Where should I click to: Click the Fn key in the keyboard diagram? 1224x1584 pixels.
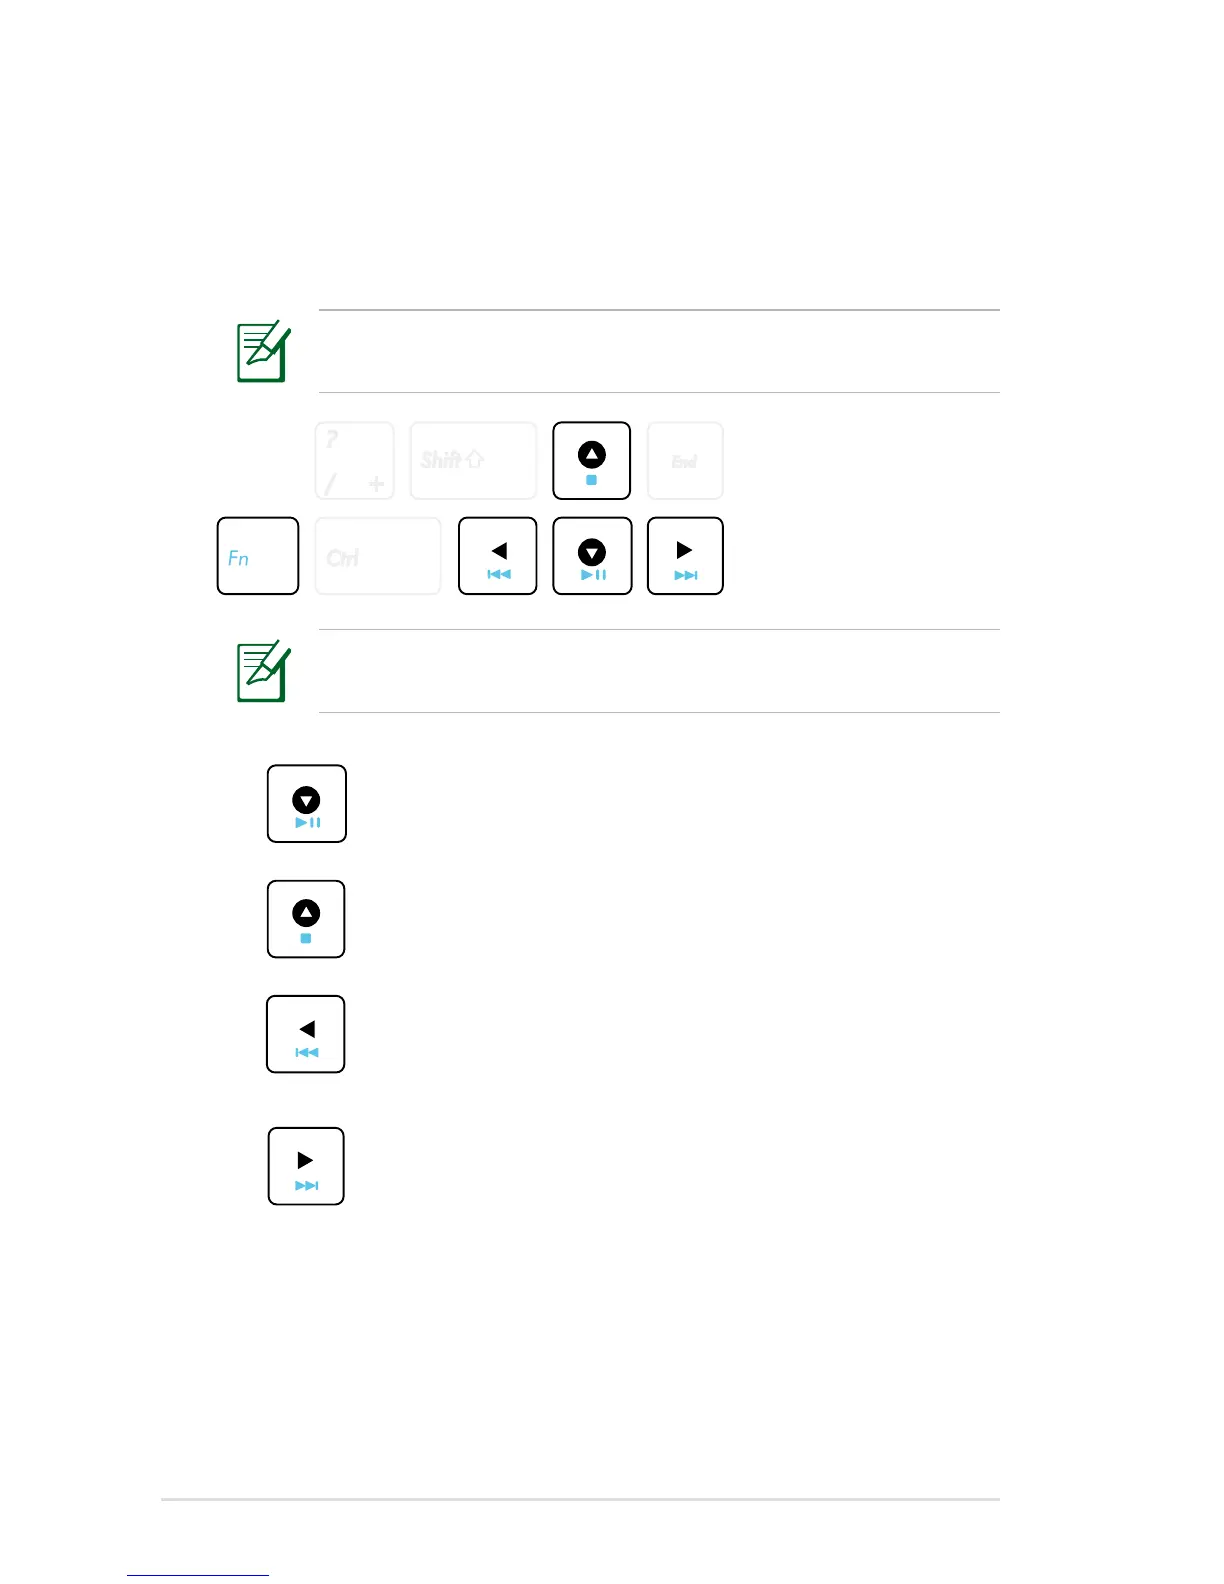[x=258, y=556]
